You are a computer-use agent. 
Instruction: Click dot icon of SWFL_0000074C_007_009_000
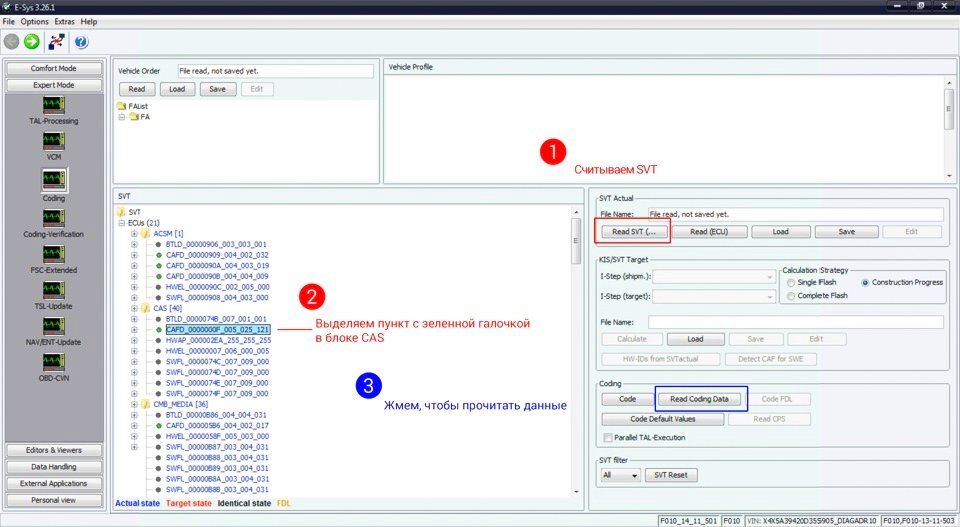coord(159,362)
